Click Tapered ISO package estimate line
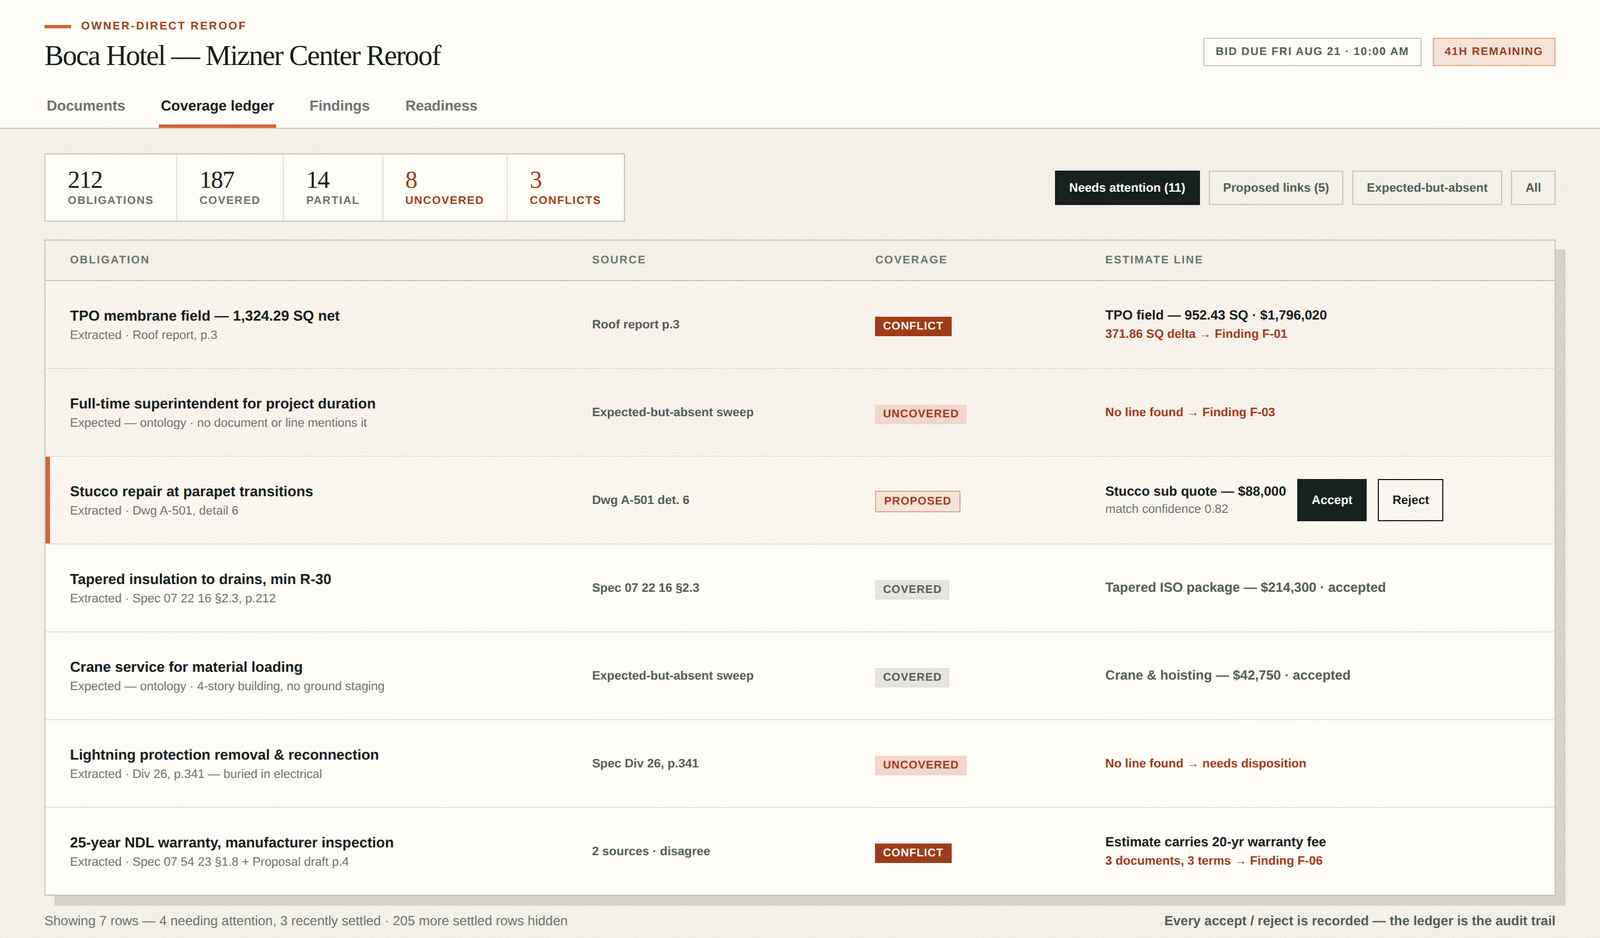The width and height of the screenshot is (1600, 938). click(1245, 588)
